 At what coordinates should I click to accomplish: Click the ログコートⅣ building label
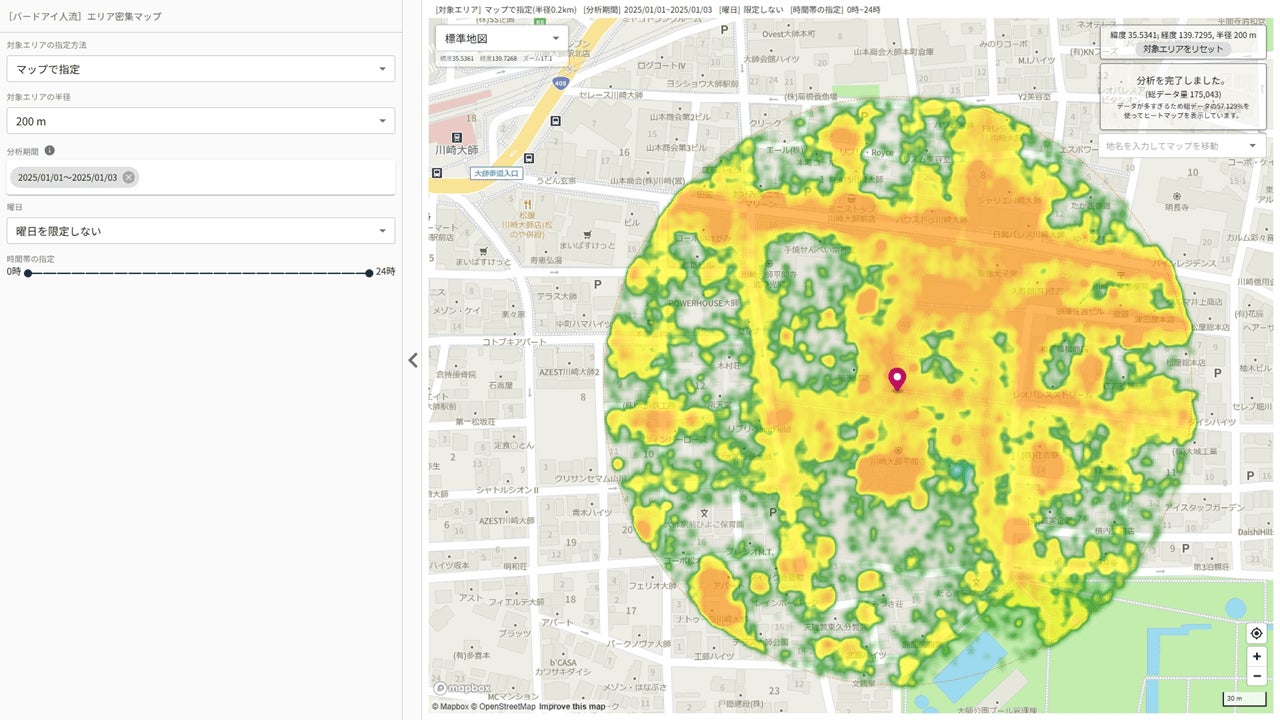tap(660, 65)
